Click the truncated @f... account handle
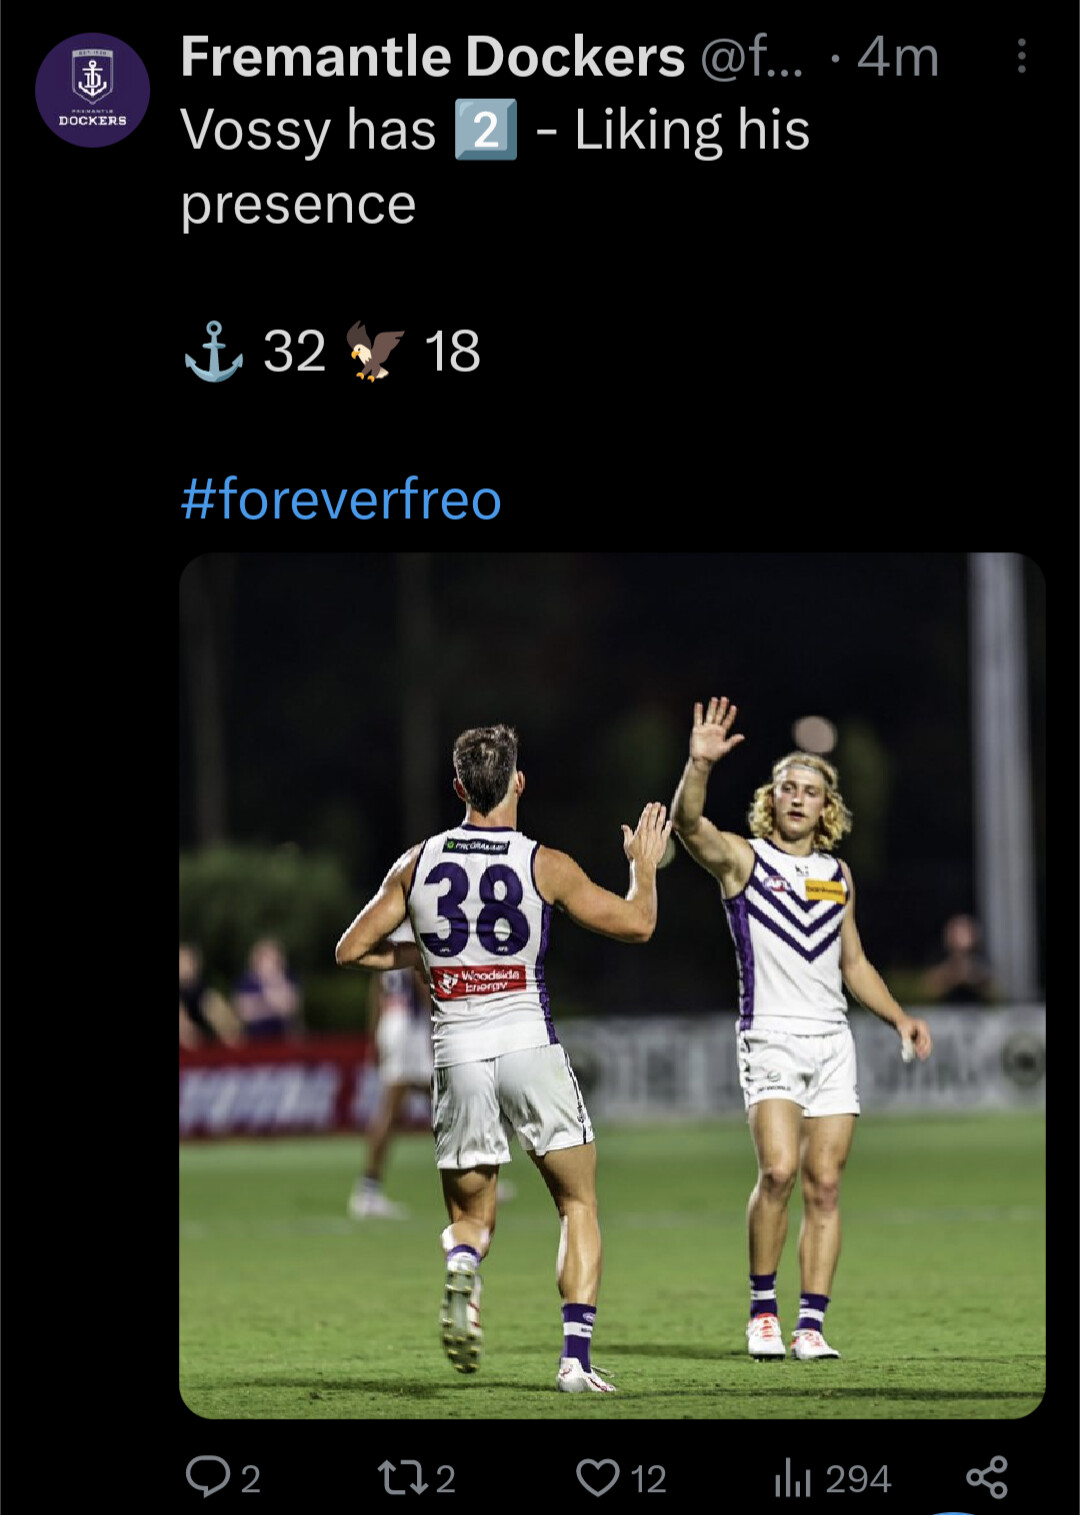This screenshot has height=1515, width=1080. click(x=752, y=58)
